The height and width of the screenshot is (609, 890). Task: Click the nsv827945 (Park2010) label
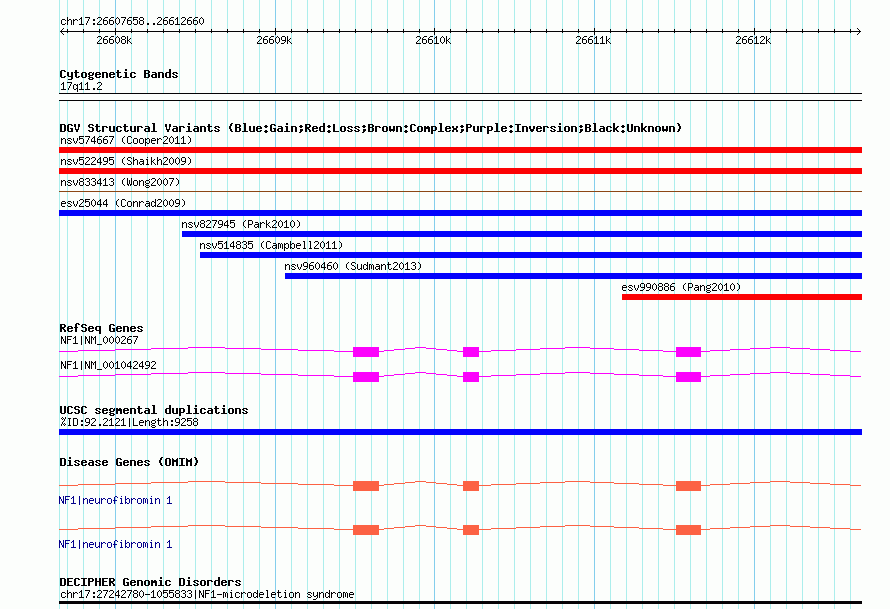point(241,224)
